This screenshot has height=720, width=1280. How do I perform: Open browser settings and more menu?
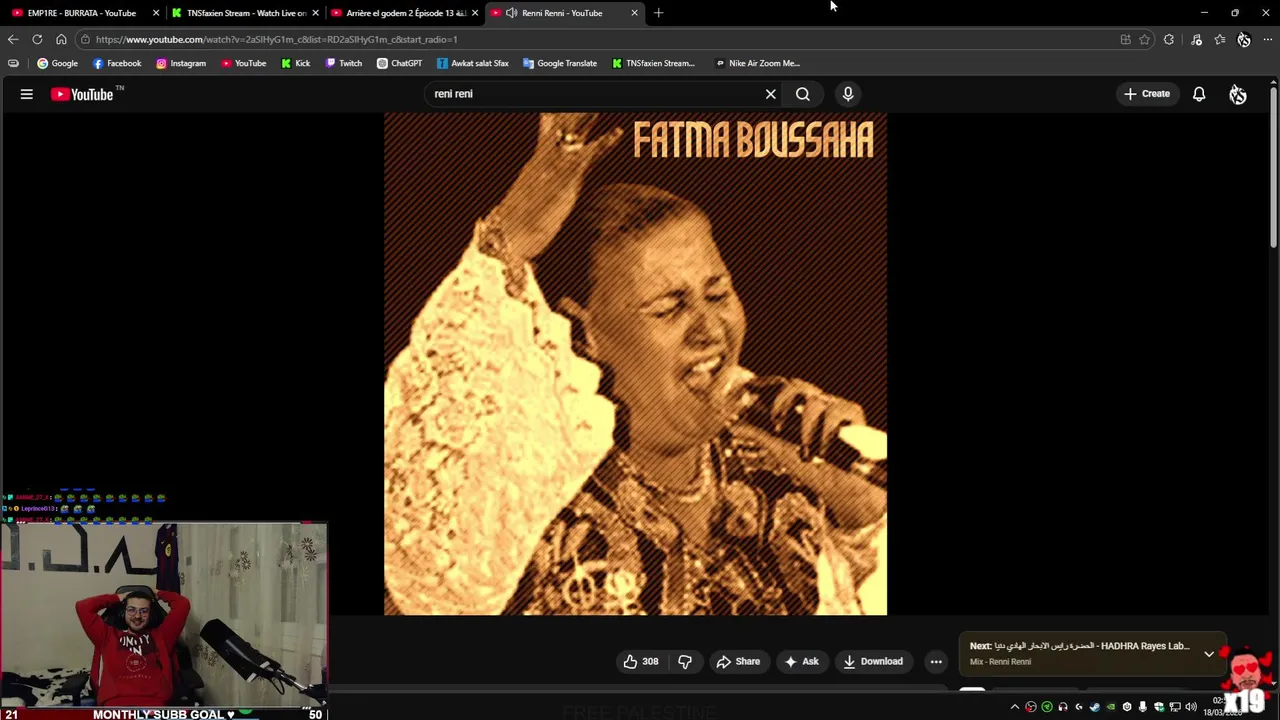pos(1268,39)
